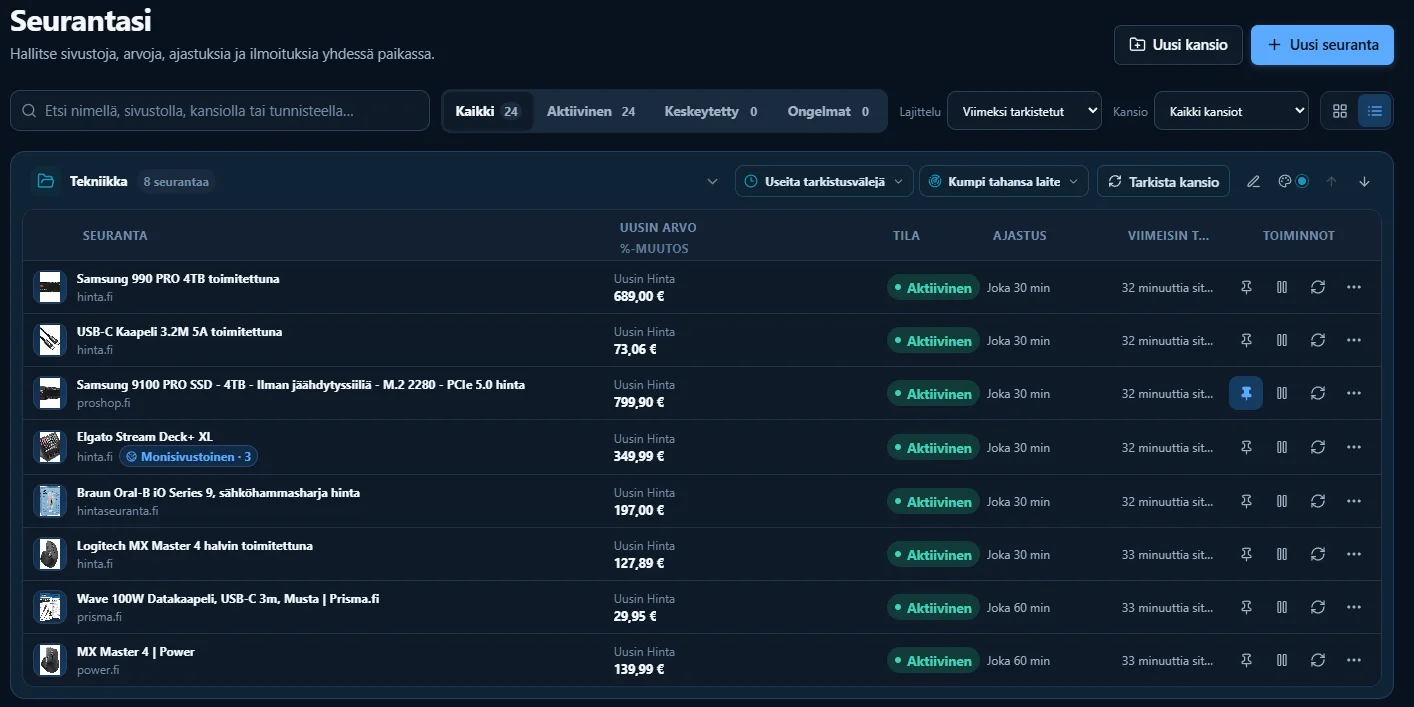1414x707 pixels.
Task: Click the Aktiivinen status of MX Master 4 | Power
Action: (x=931, y=661)
